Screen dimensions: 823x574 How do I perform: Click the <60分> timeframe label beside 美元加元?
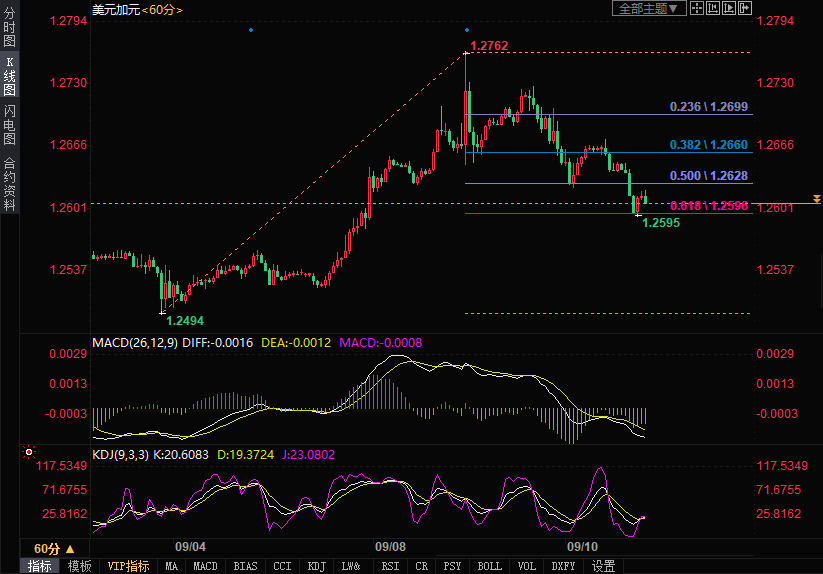click(163, 9)
